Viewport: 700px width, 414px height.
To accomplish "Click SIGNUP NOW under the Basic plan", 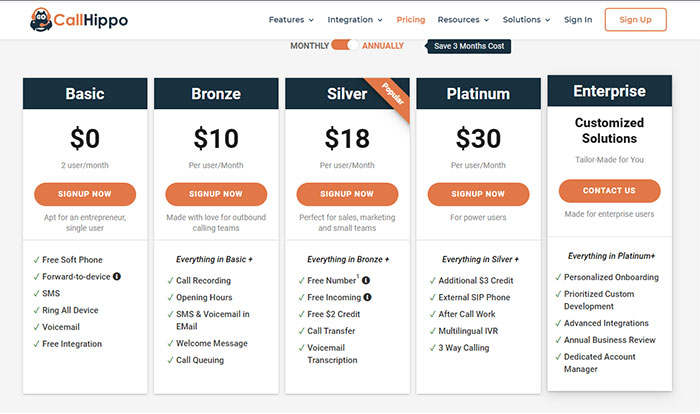I will (85, 194).
